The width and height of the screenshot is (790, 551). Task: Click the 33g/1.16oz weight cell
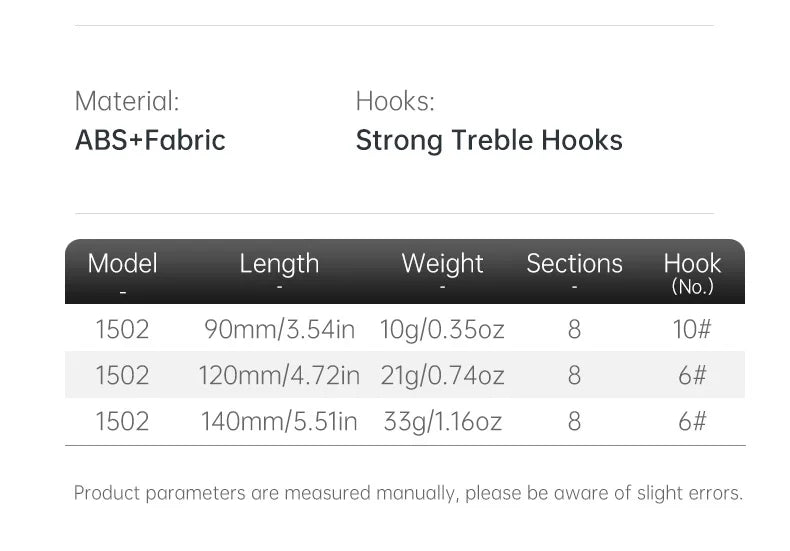tap(442, 421)
